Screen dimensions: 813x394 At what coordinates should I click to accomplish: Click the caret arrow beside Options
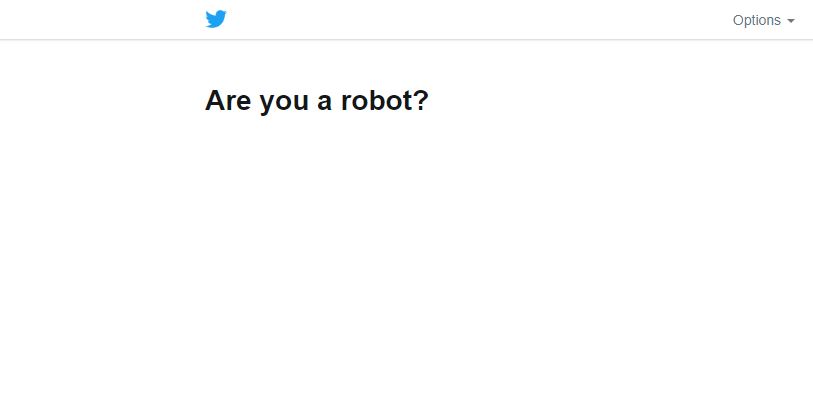coord(791,21)
